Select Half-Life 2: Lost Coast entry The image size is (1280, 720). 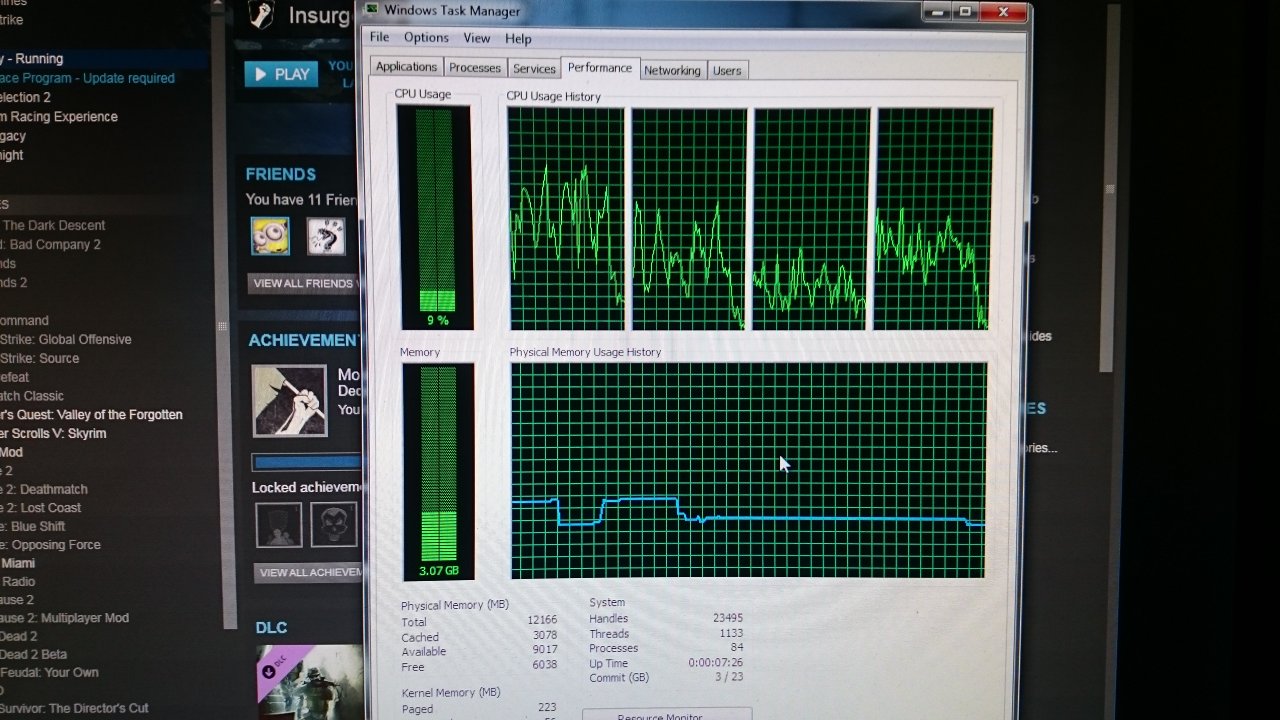click(x=41, y=507)
